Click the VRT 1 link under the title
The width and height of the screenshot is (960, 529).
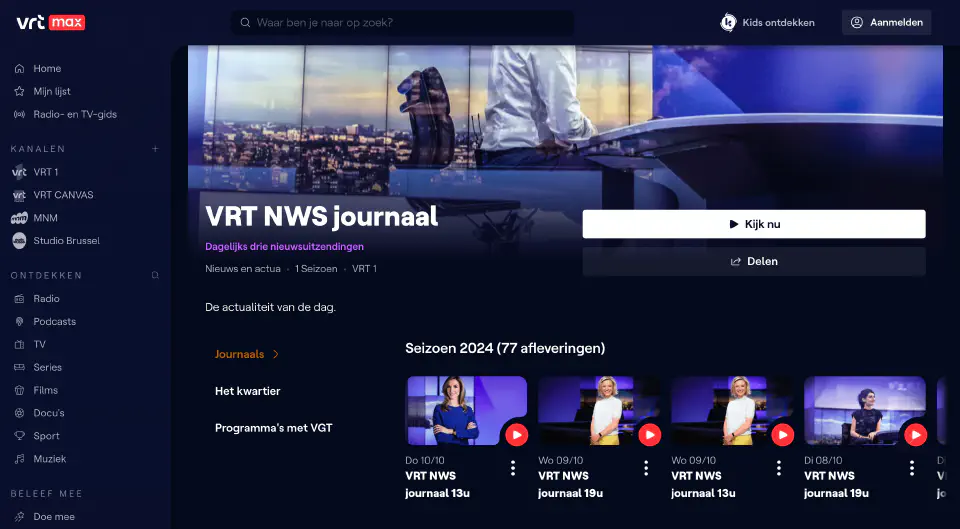pos(364,269)
